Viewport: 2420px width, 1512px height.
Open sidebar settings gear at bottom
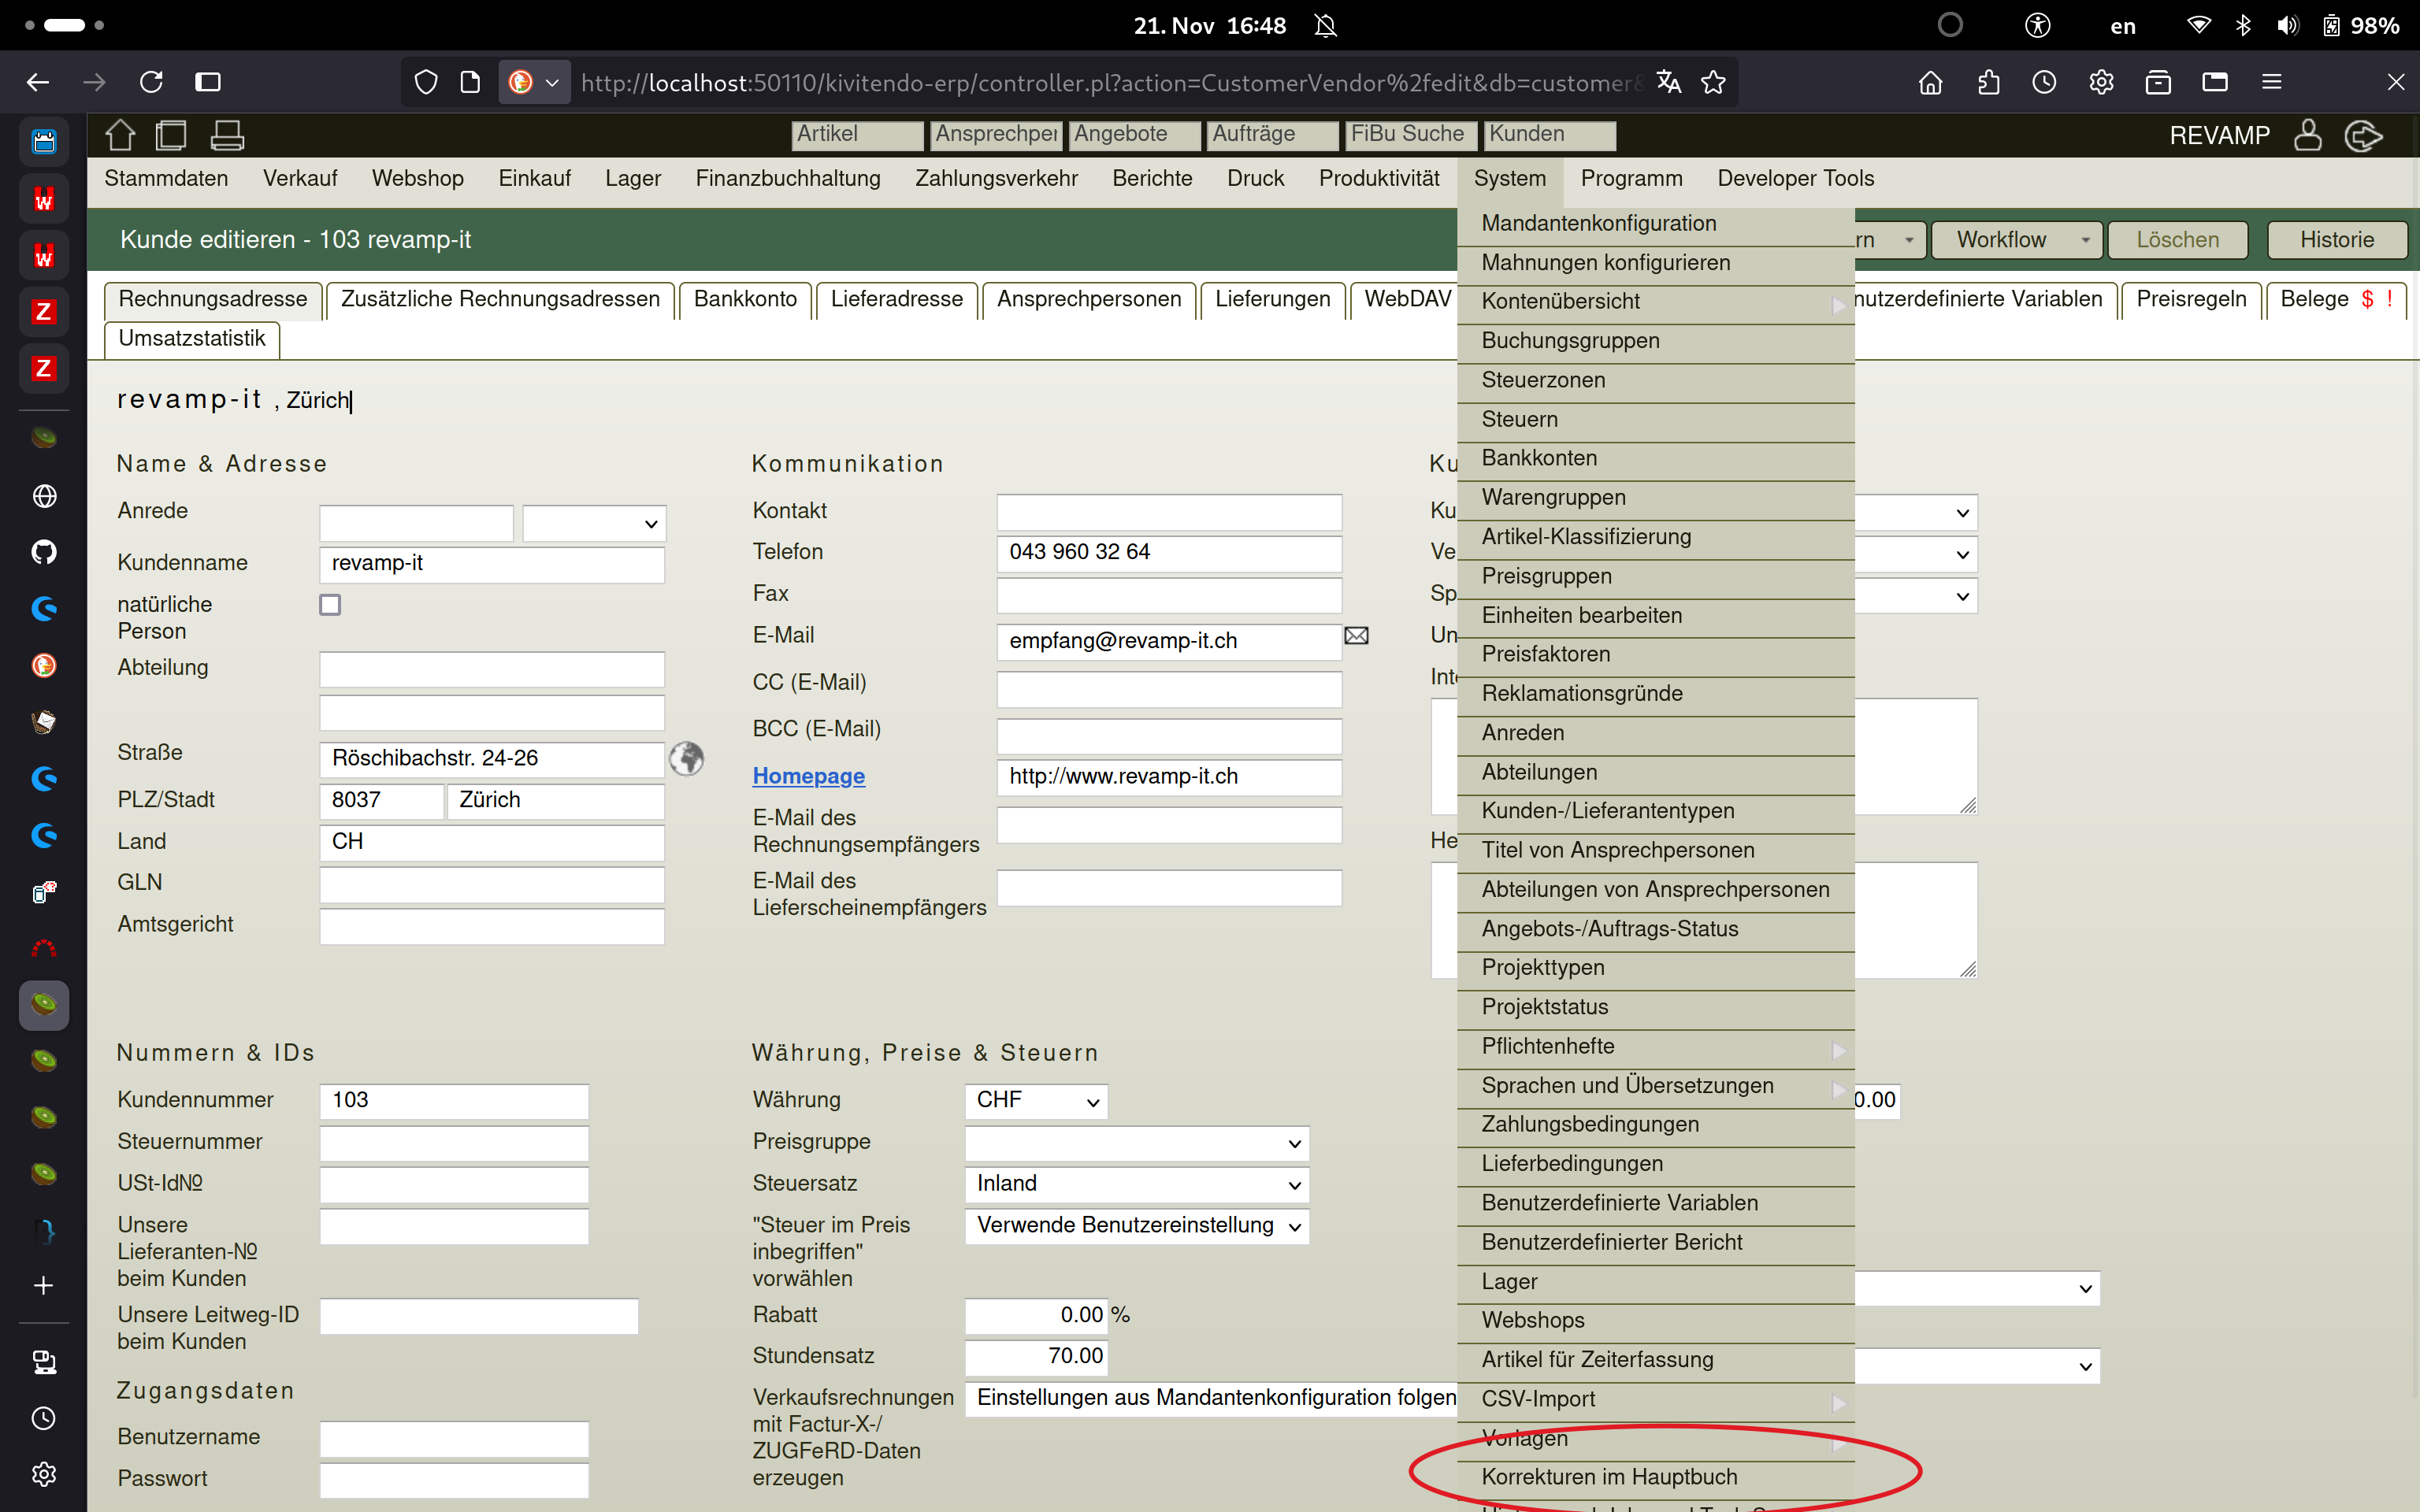point(44,1474)
